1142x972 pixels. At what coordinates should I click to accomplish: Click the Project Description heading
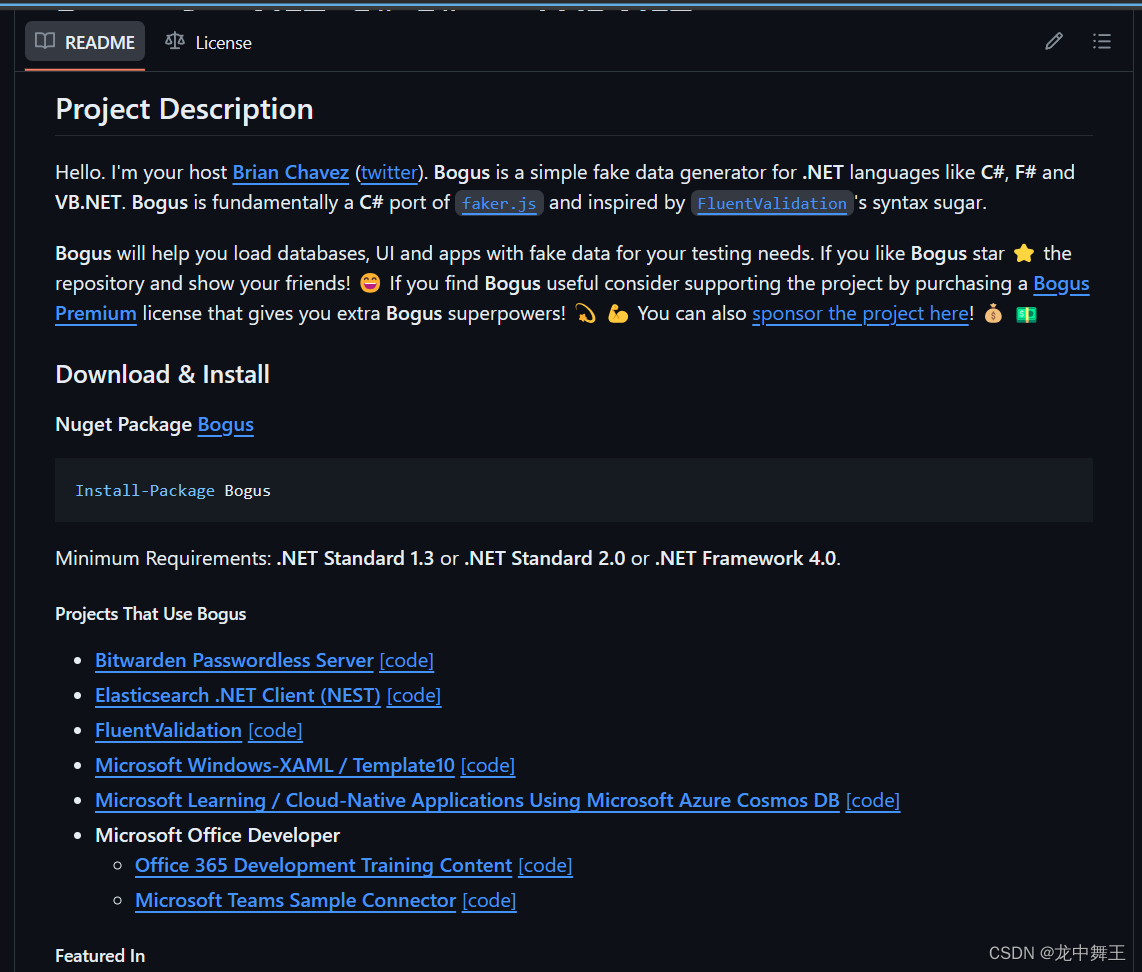(x=184, y=109)
